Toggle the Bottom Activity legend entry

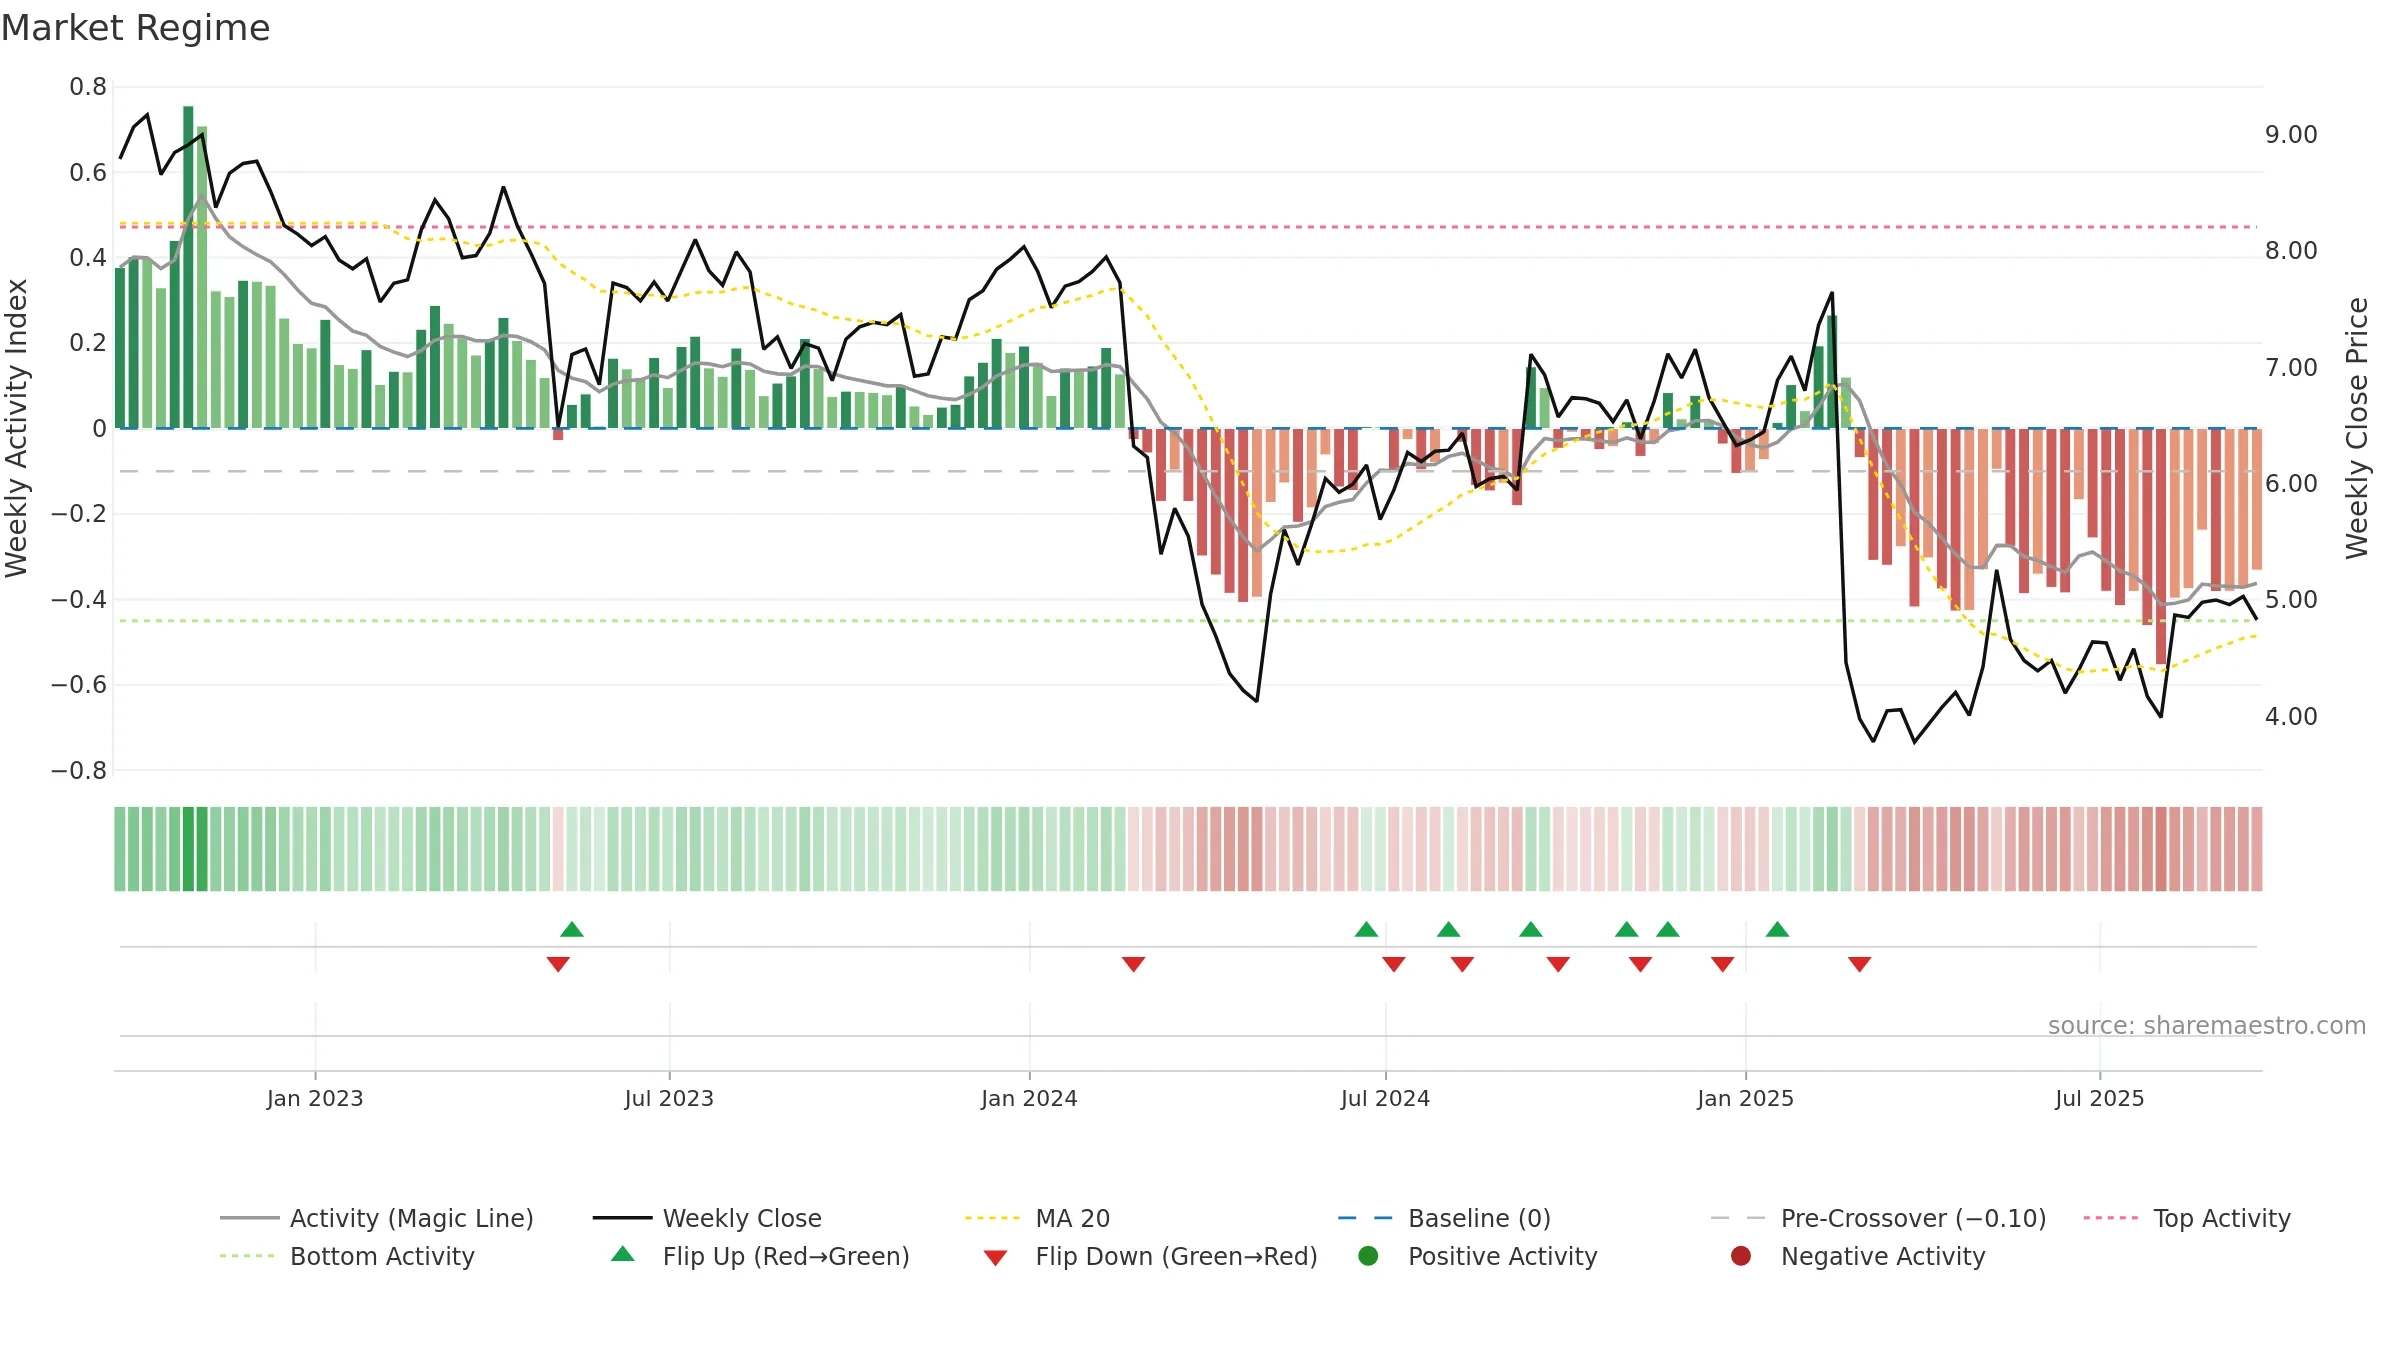(347, 1256)
